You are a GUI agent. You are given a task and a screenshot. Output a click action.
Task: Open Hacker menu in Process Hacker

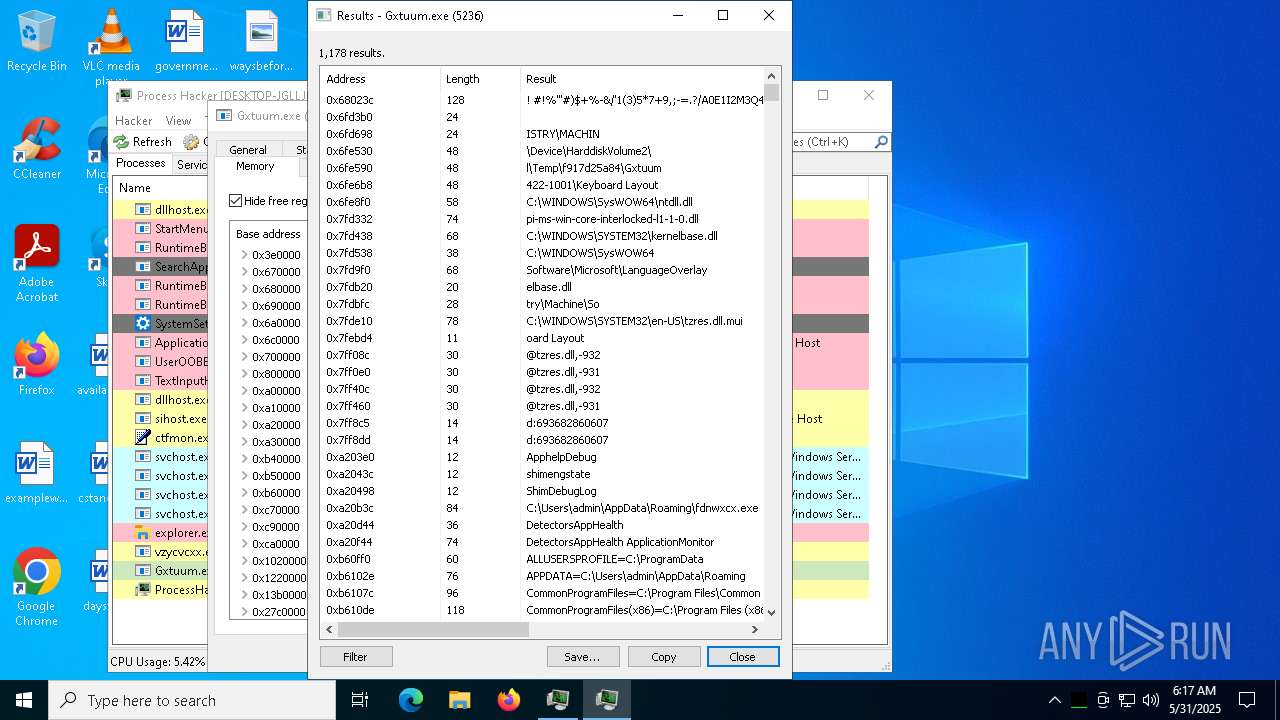pyautogui.click(x=133, y=120)
